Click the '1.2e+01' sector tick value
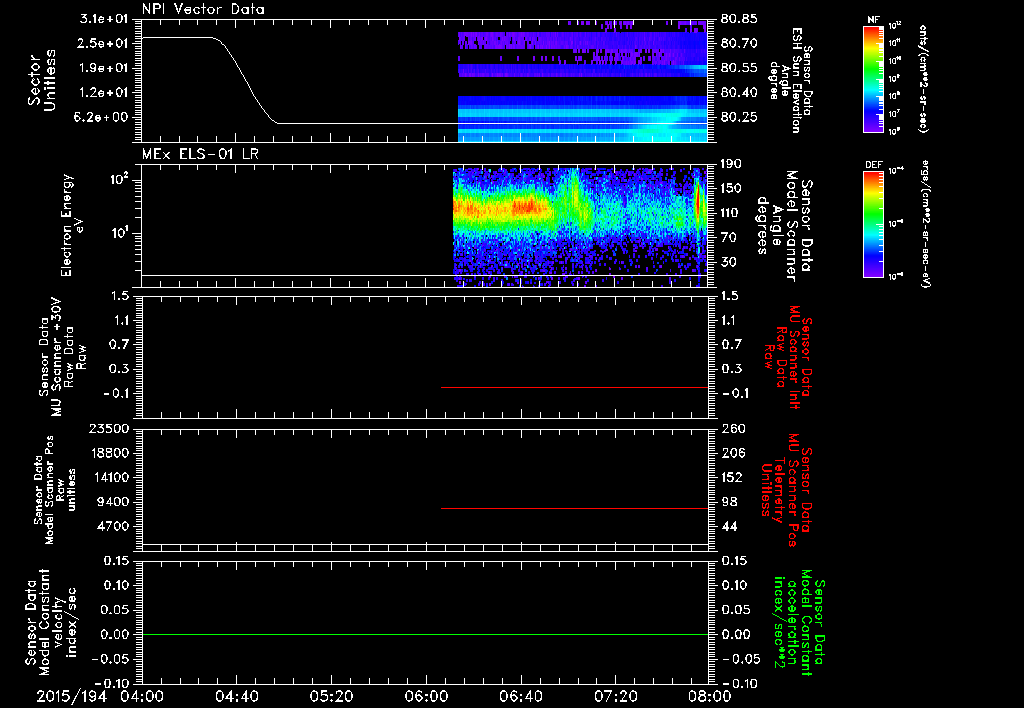1024x708 pixels. (104, 93)
